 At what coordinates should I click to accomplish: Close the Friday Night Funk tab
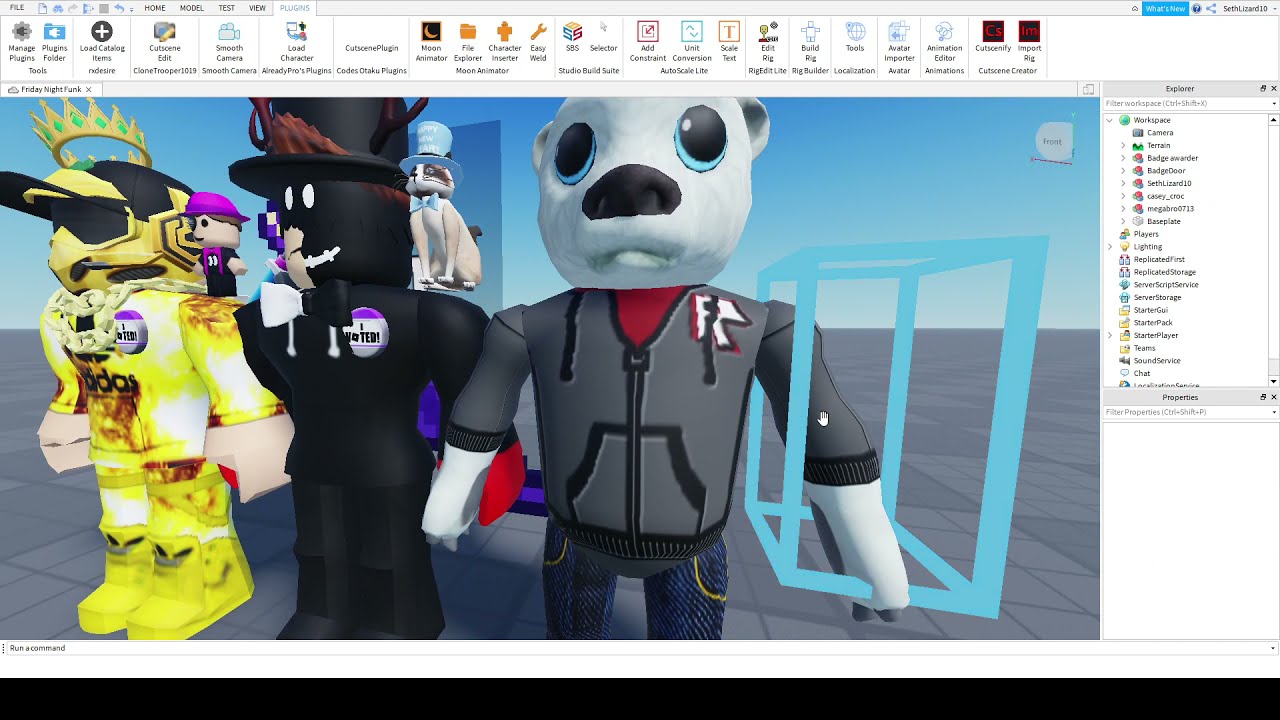pyautogui.click(x=88, y=89)
